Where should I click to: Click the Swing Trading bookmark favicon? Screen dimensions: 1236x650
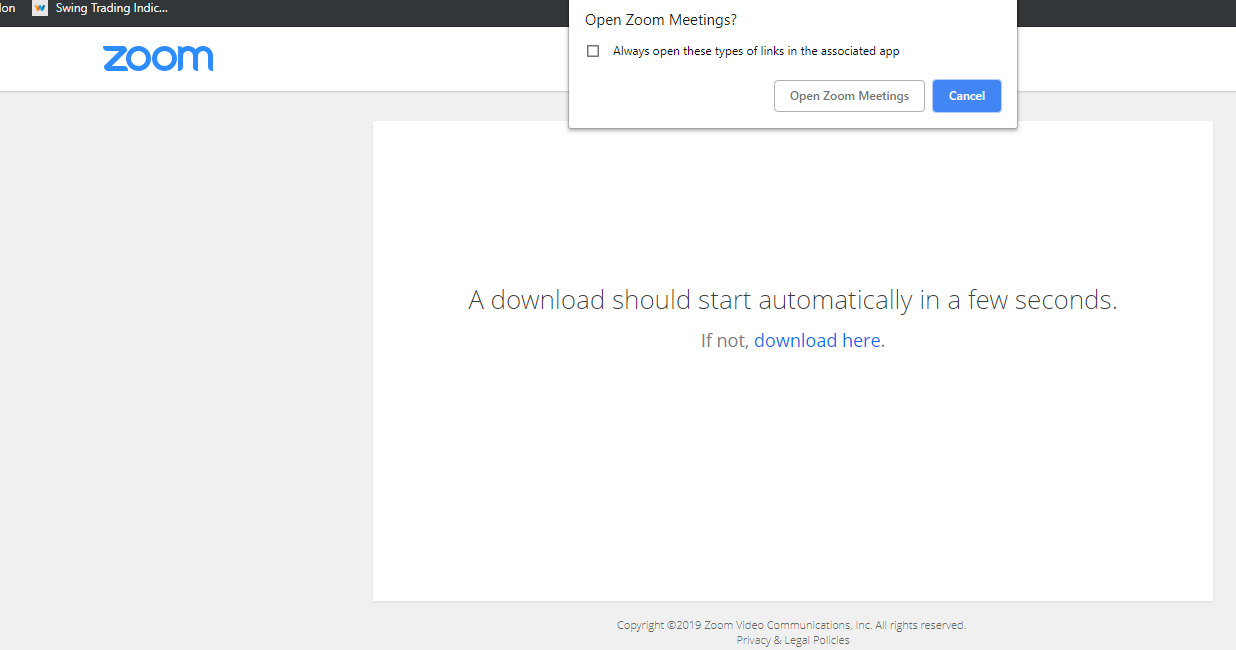pyautogui.click(x=40, y=9)
